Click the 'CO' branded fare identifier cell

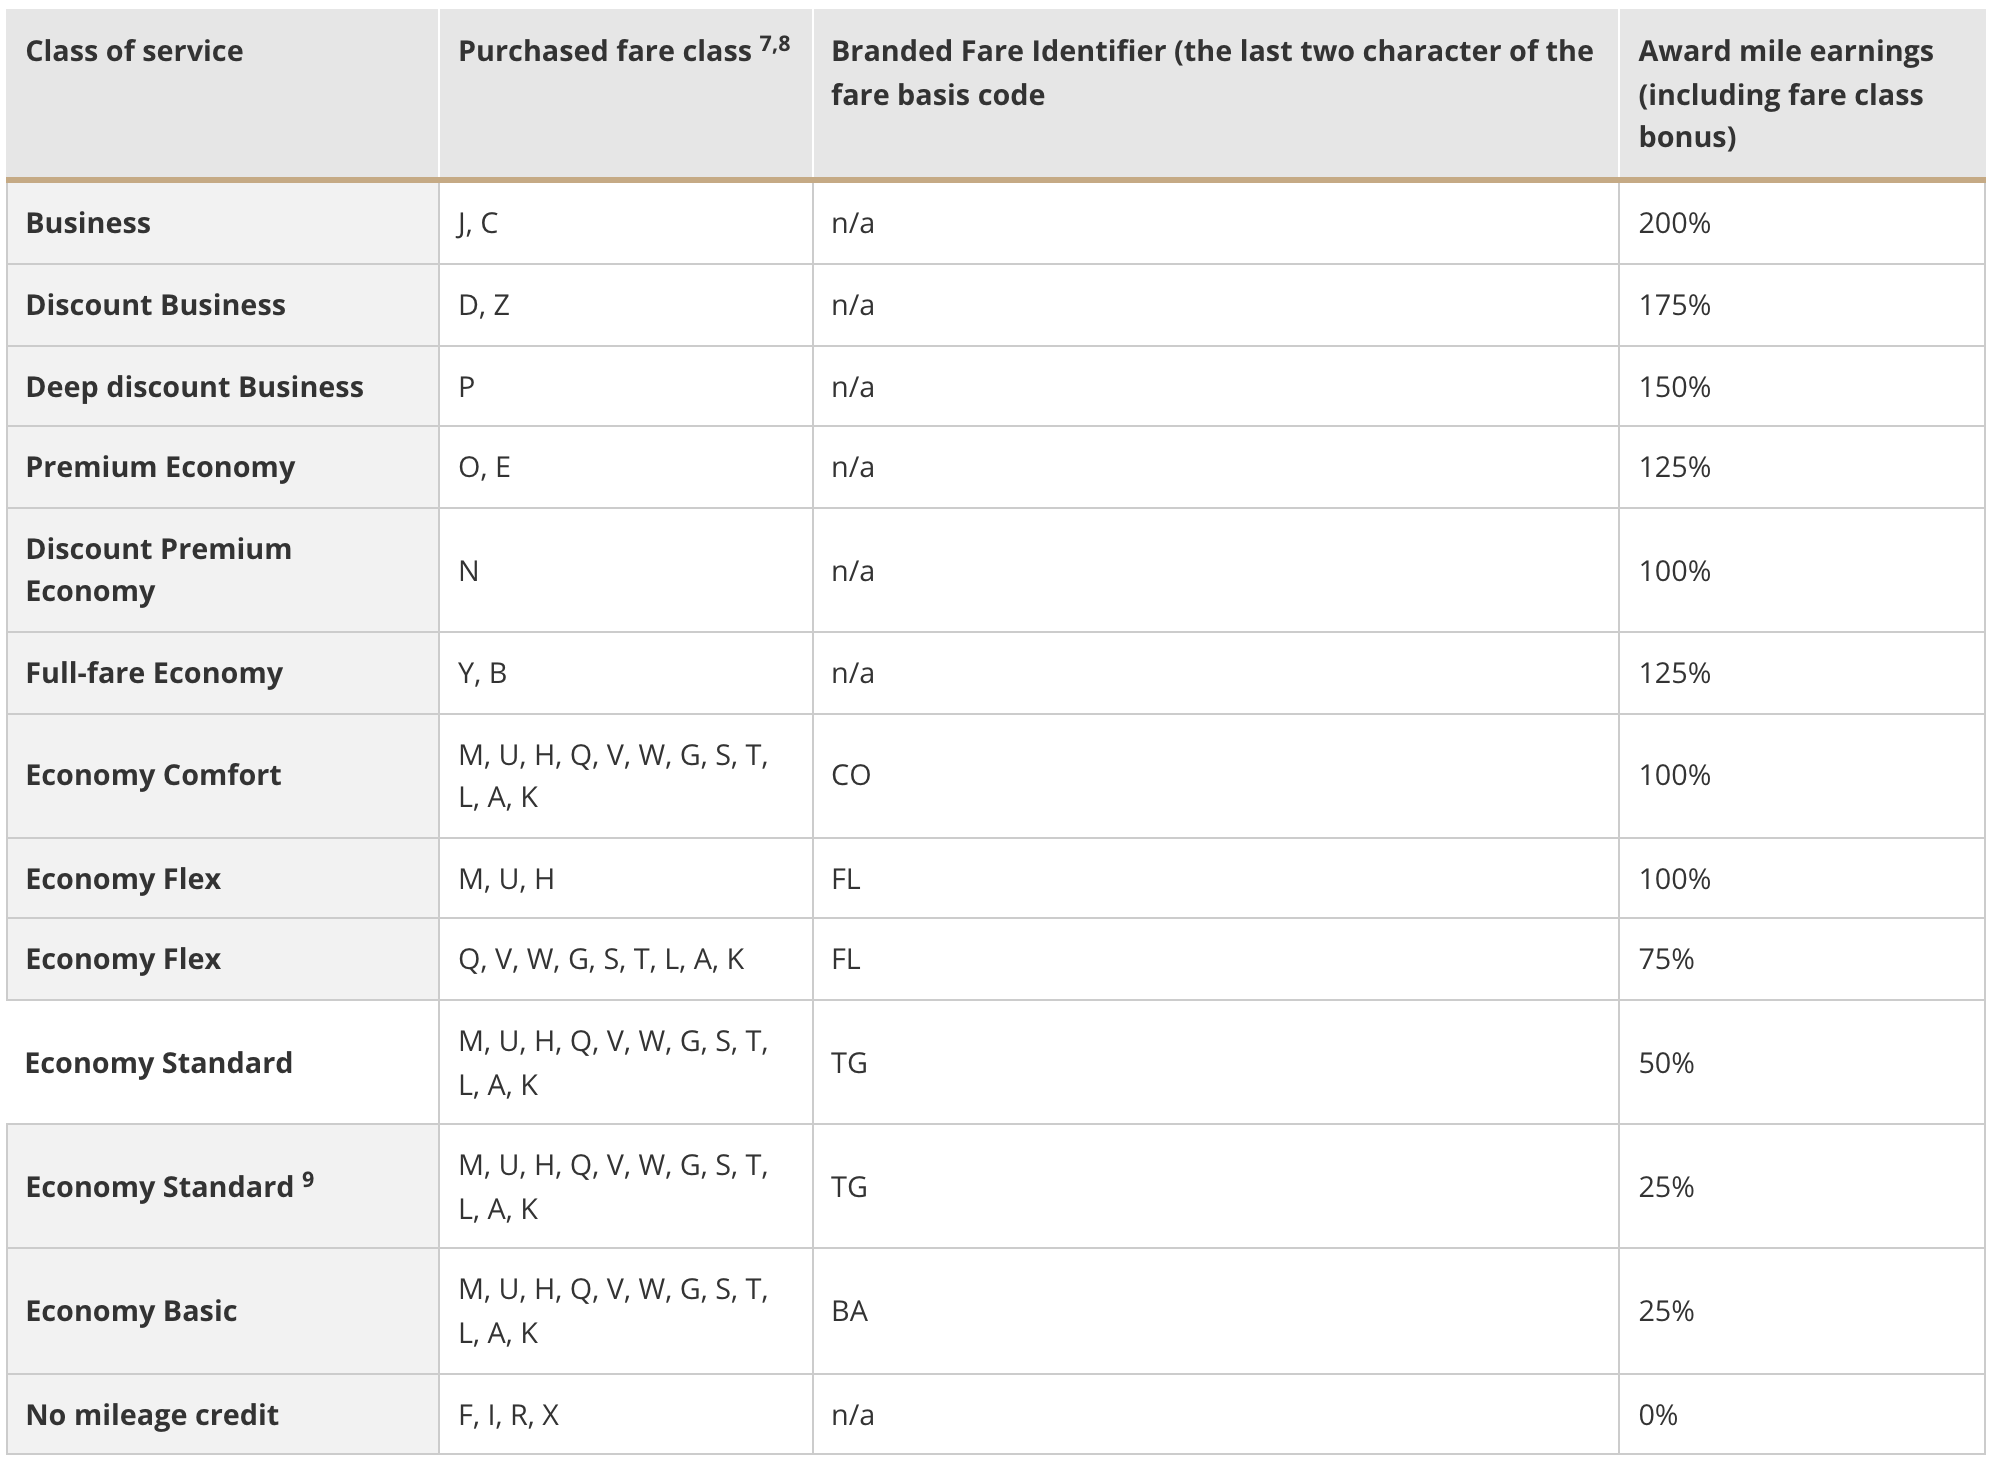(851, 775)
